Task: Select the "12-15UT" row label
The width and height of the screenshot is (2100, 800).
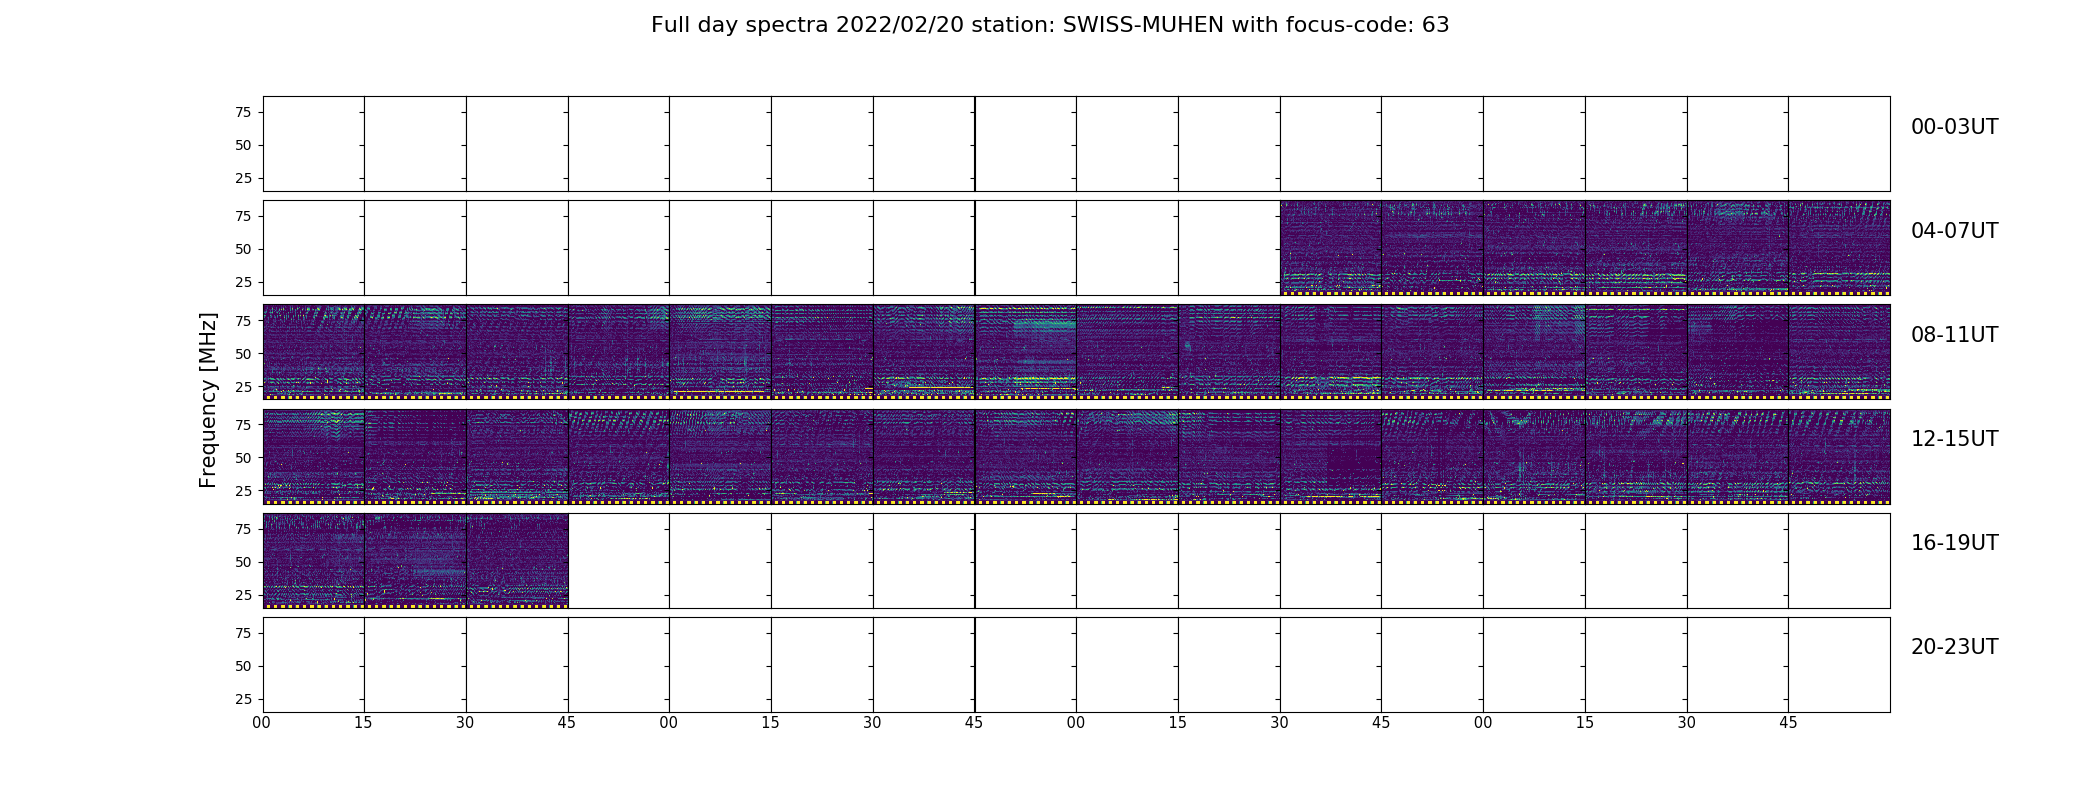Action: 1954,439
